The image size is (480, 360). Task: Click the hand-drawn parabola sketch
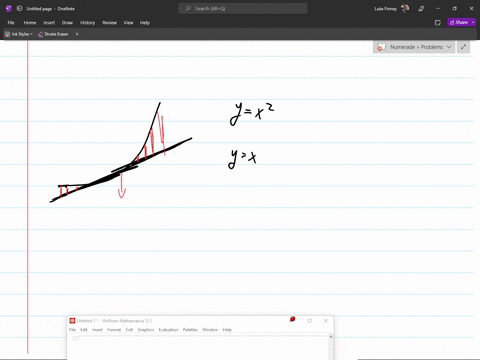click(121, 152)
